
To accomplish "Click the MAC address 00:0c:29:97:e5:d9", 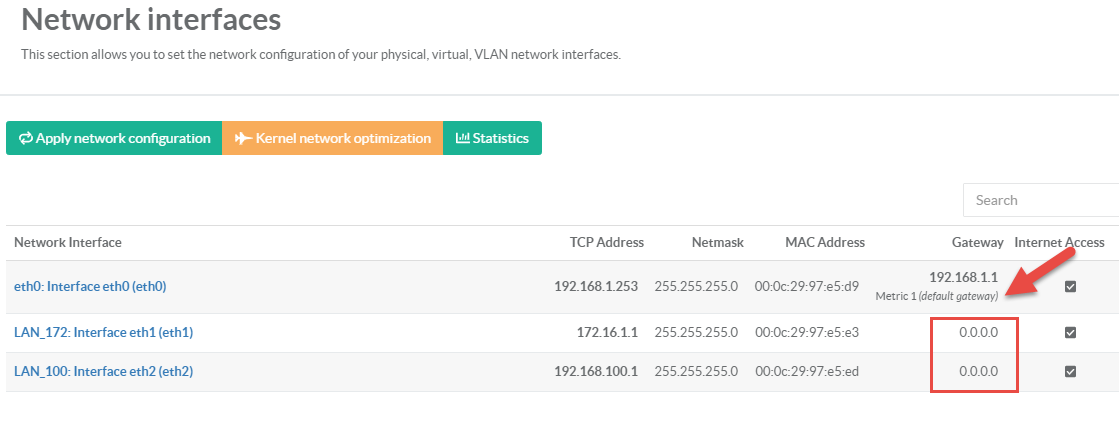I will (806, 286).
